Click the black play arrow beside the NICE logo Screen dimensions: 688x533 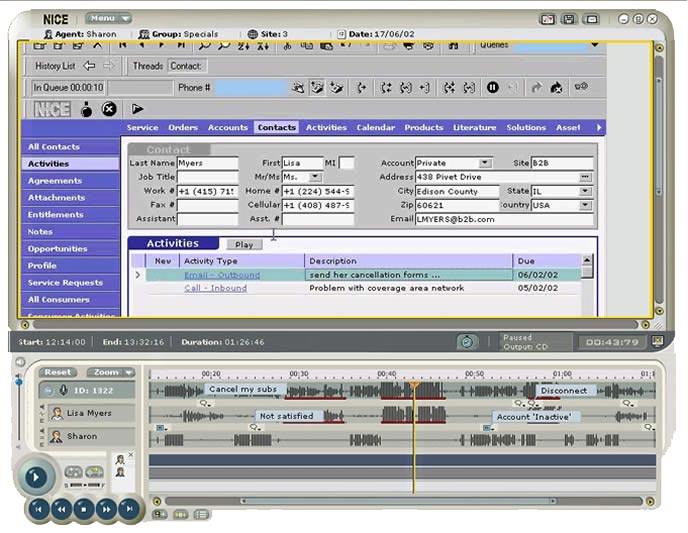pos(137,109)
